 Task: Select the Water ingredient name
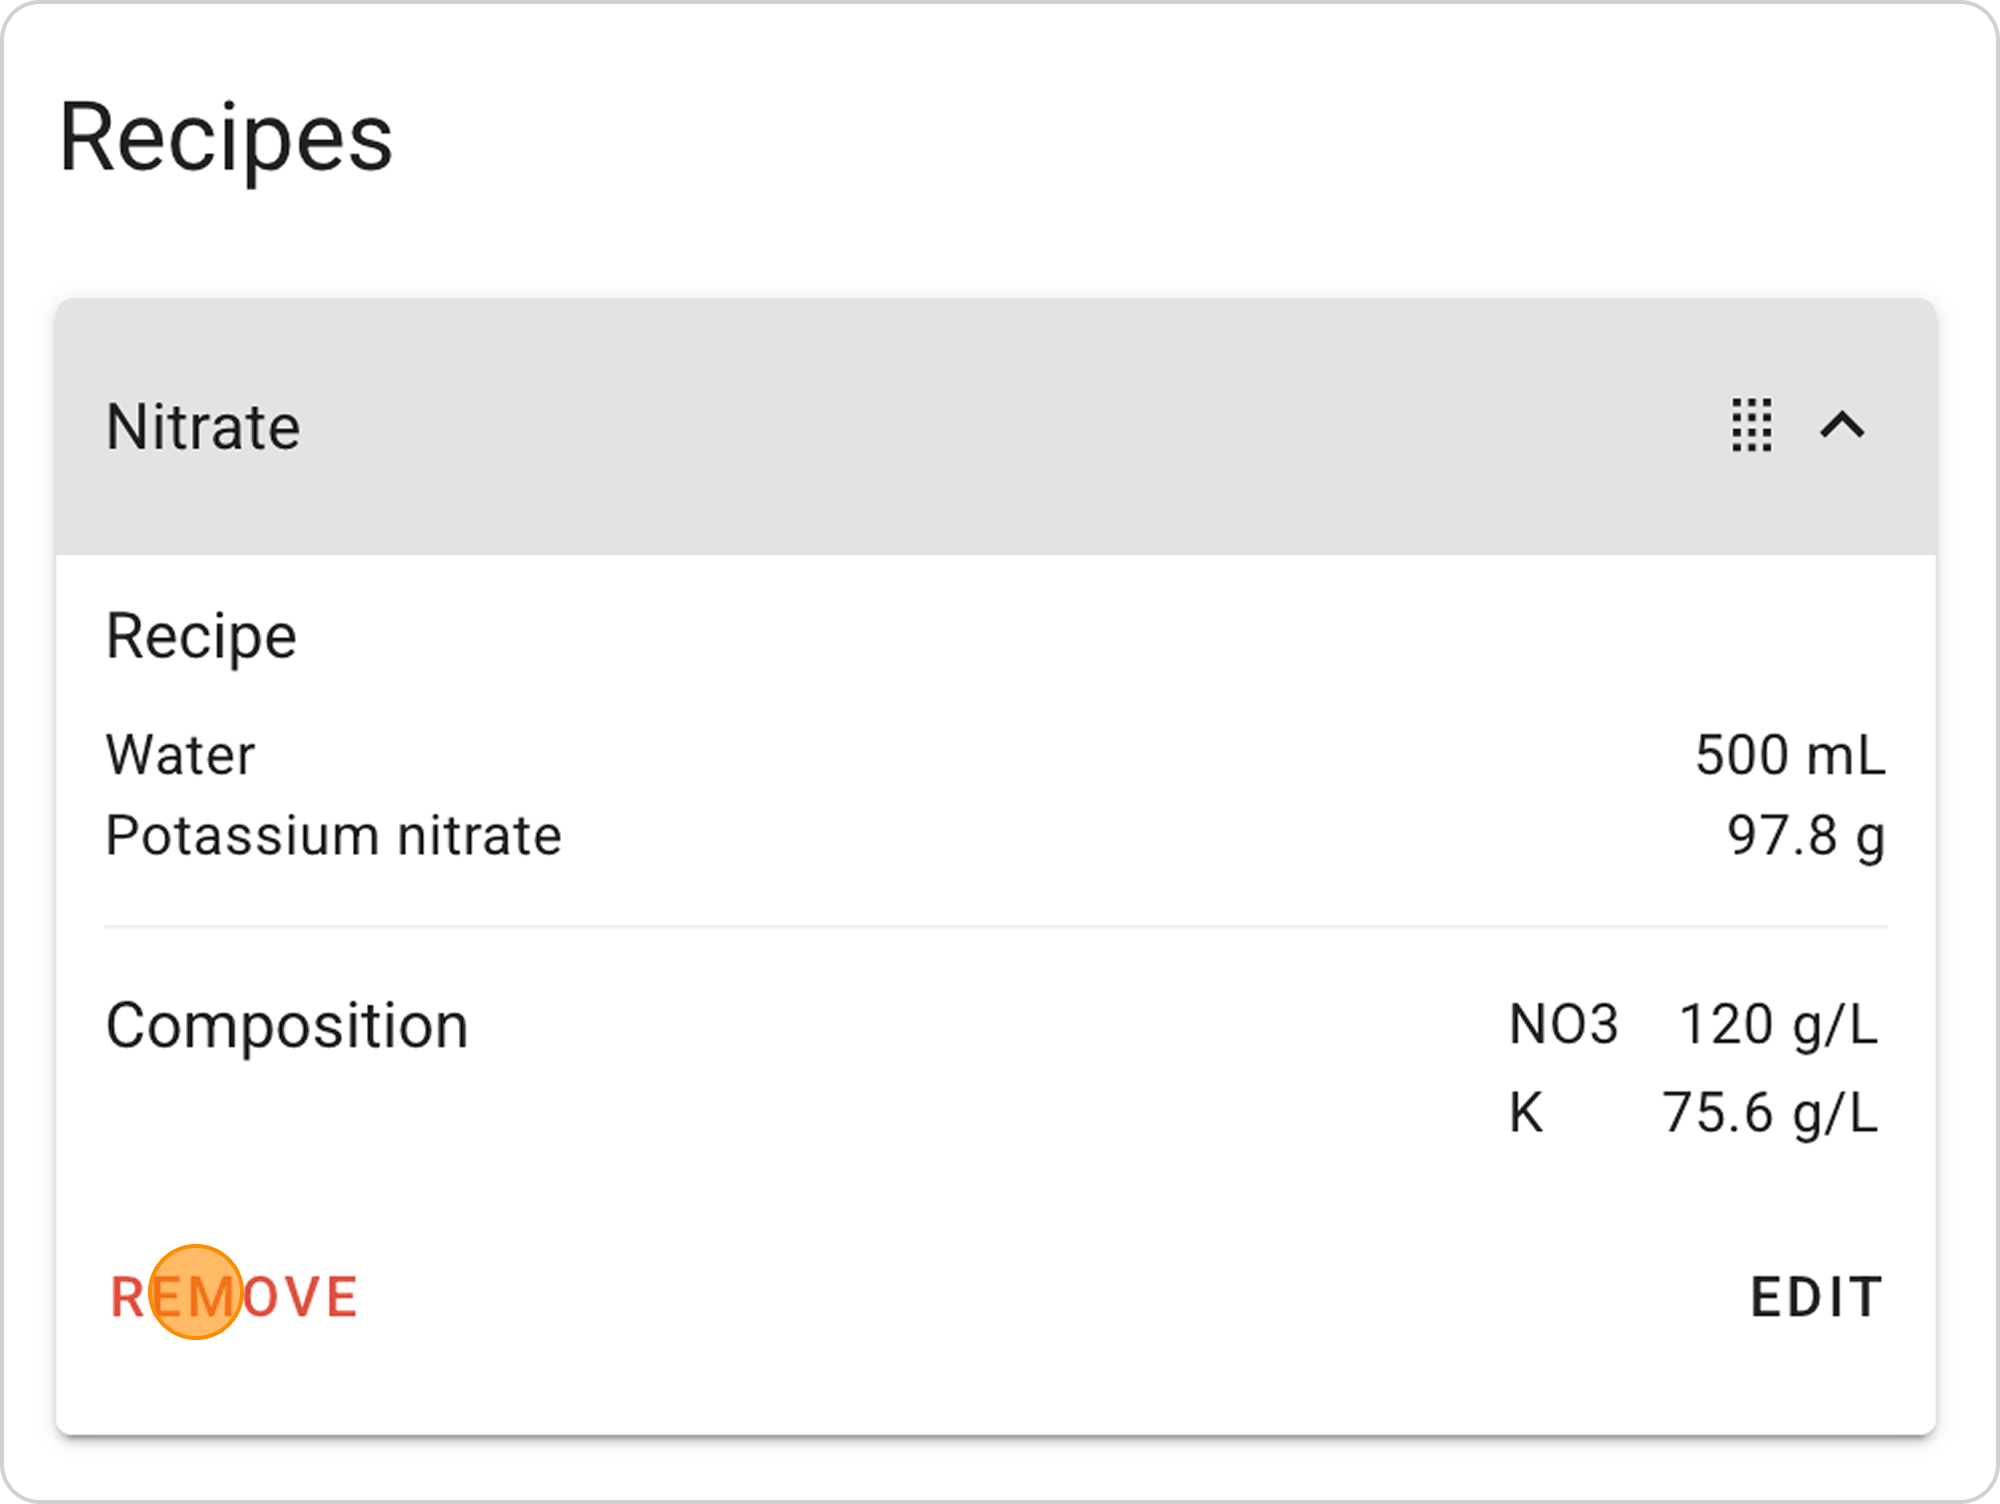(x=180, y=755)
